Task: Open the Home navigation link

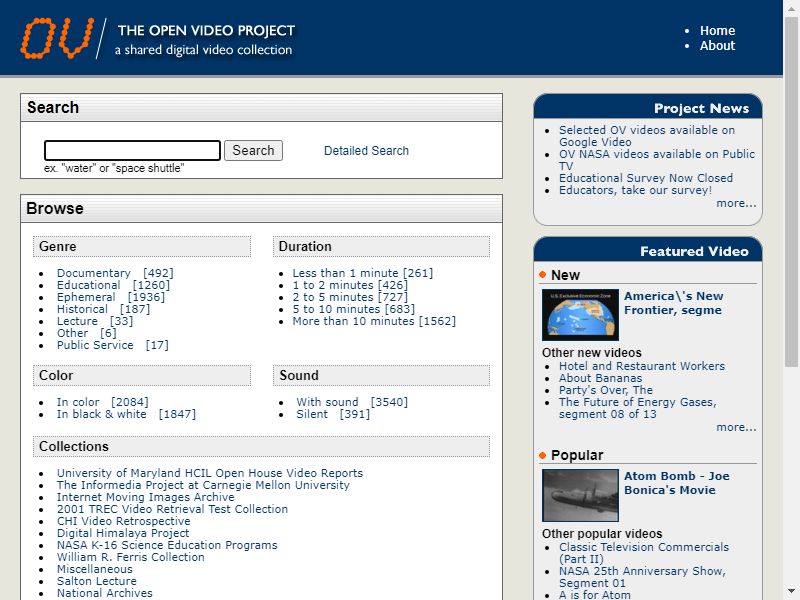Action: [717, 31]
